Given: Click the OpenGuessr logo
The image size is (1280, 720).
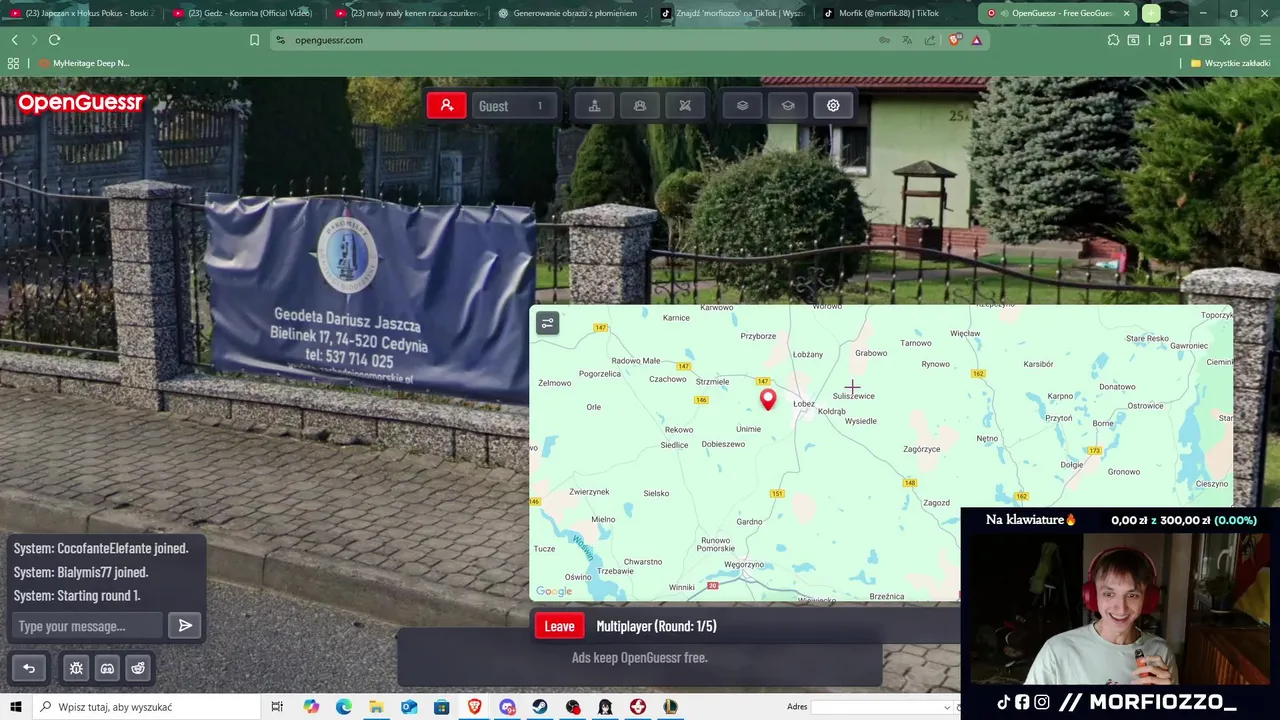Looking at the screenshot, I should 80,103.
